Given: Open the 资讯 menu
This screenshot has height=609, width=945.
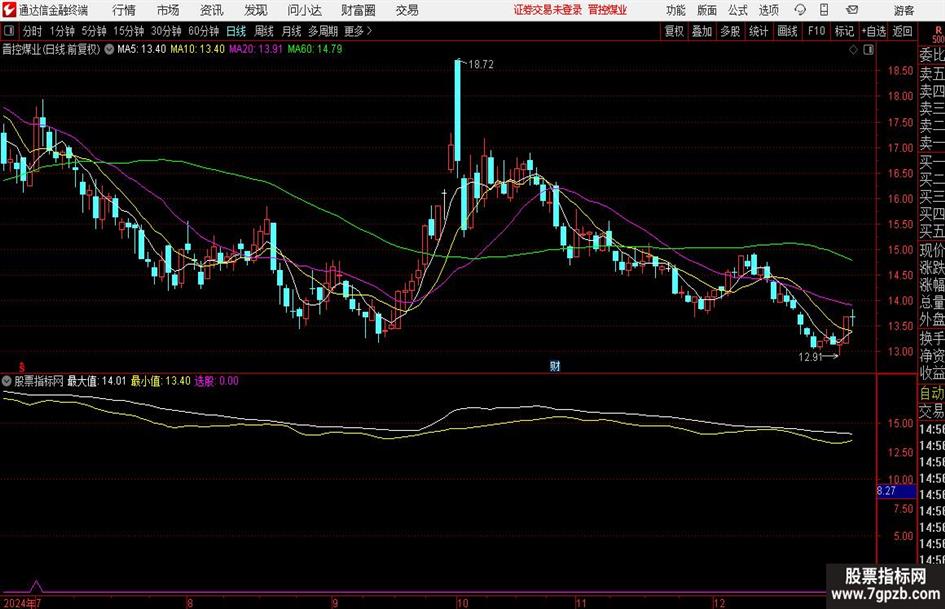Looking at the screenshot, I should point(212,10).
